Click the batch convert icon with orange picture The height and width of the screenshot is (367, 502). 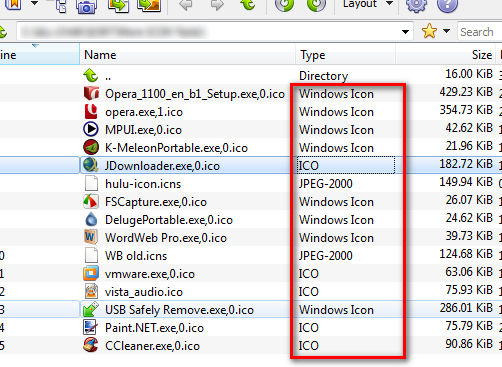pos(149,5)
